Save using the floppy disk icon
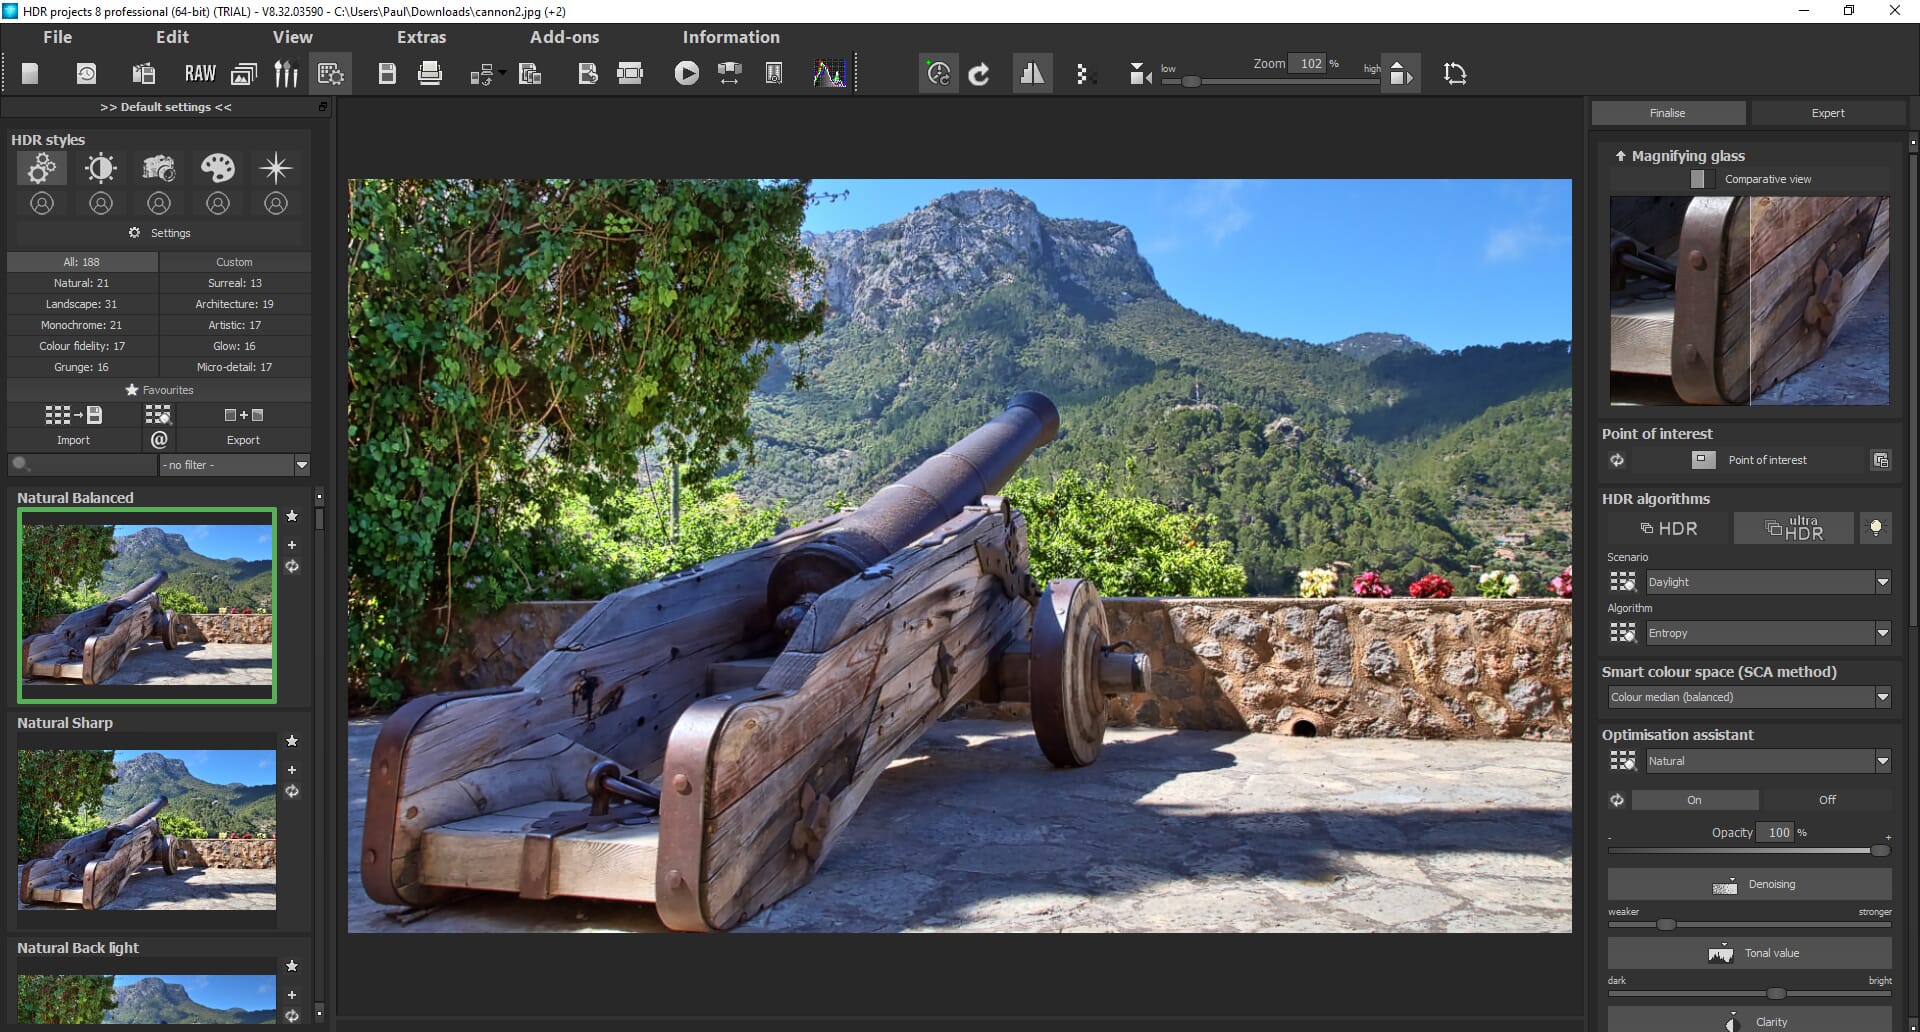 (387, 73)
